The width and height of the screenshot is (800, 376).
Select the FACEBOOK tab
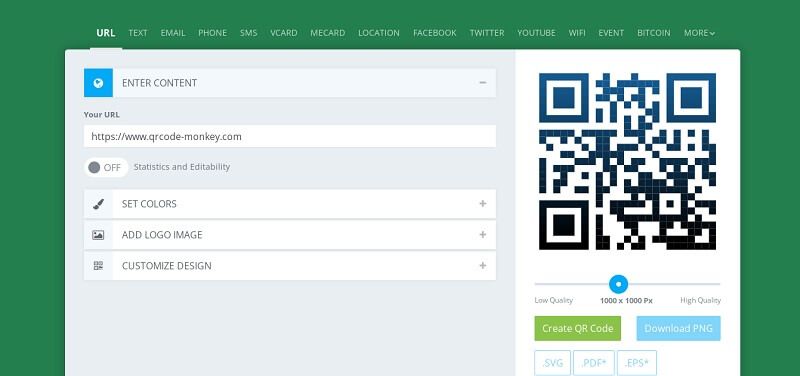tap(435, 33)
